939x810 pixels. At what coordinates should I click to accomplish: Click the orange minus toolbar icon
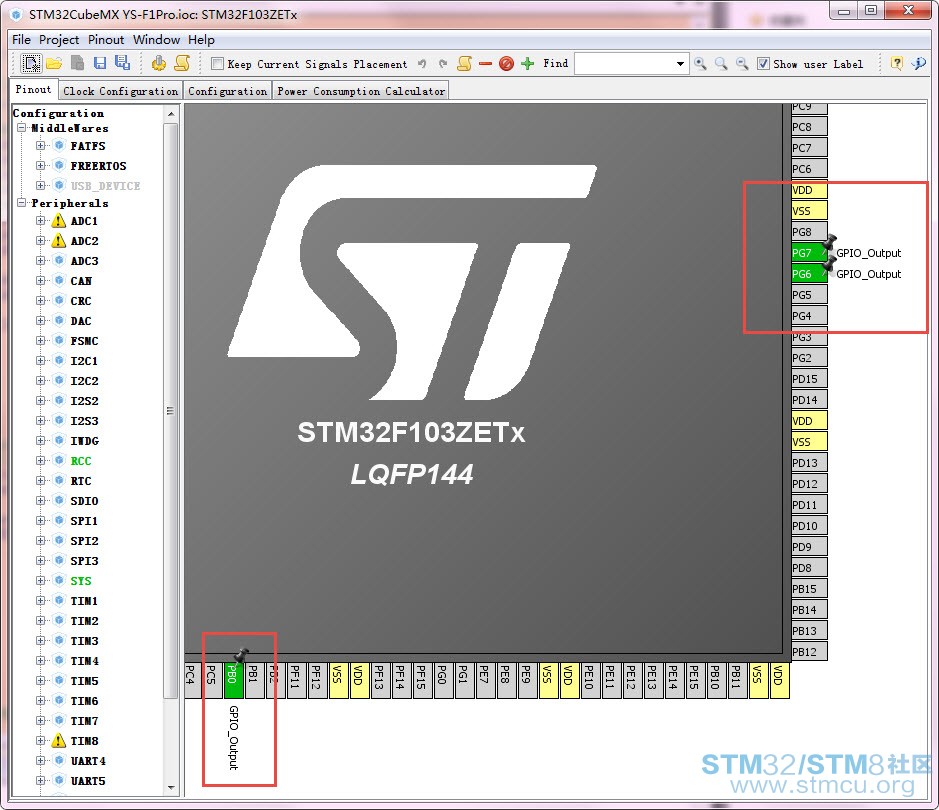(x=486, y=63)
